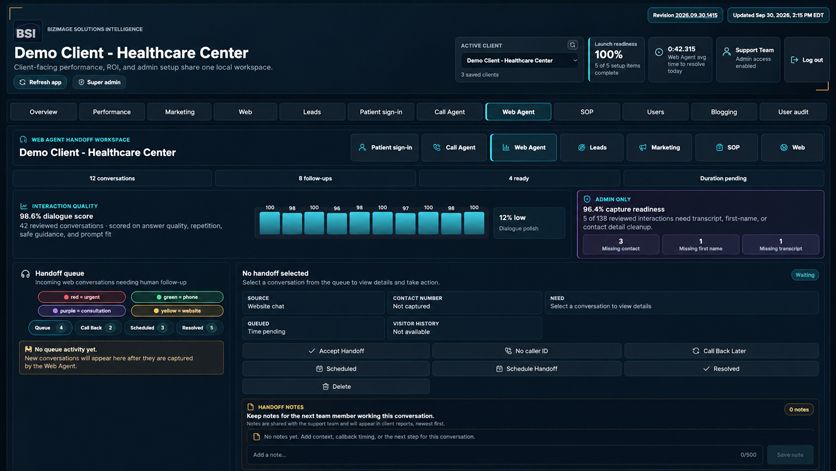Open the Marketing top tab
The width and height of the screenshot is (836, 471).
180,112
